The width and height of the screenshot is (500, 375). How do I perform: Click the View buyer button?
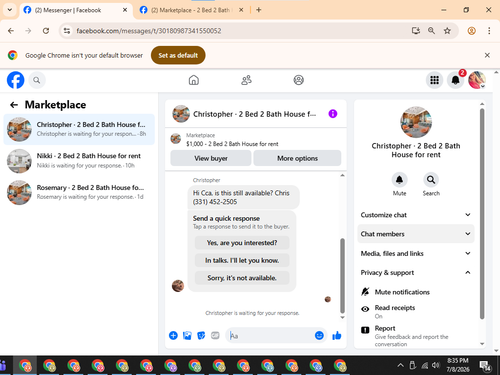[211, 158]
